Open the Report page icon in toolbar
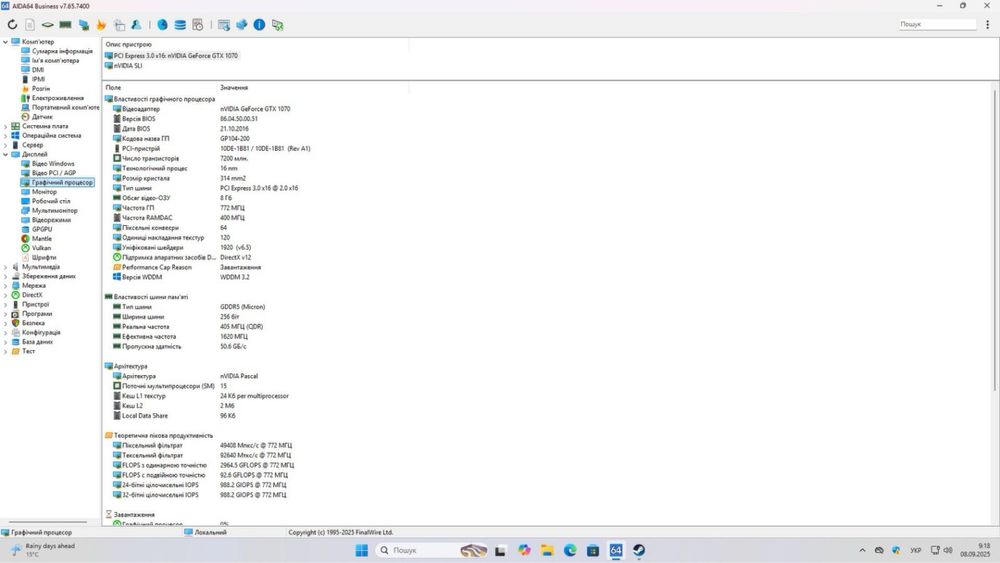This screenshot has width=1000, height=563. click(x=30, y=25)
